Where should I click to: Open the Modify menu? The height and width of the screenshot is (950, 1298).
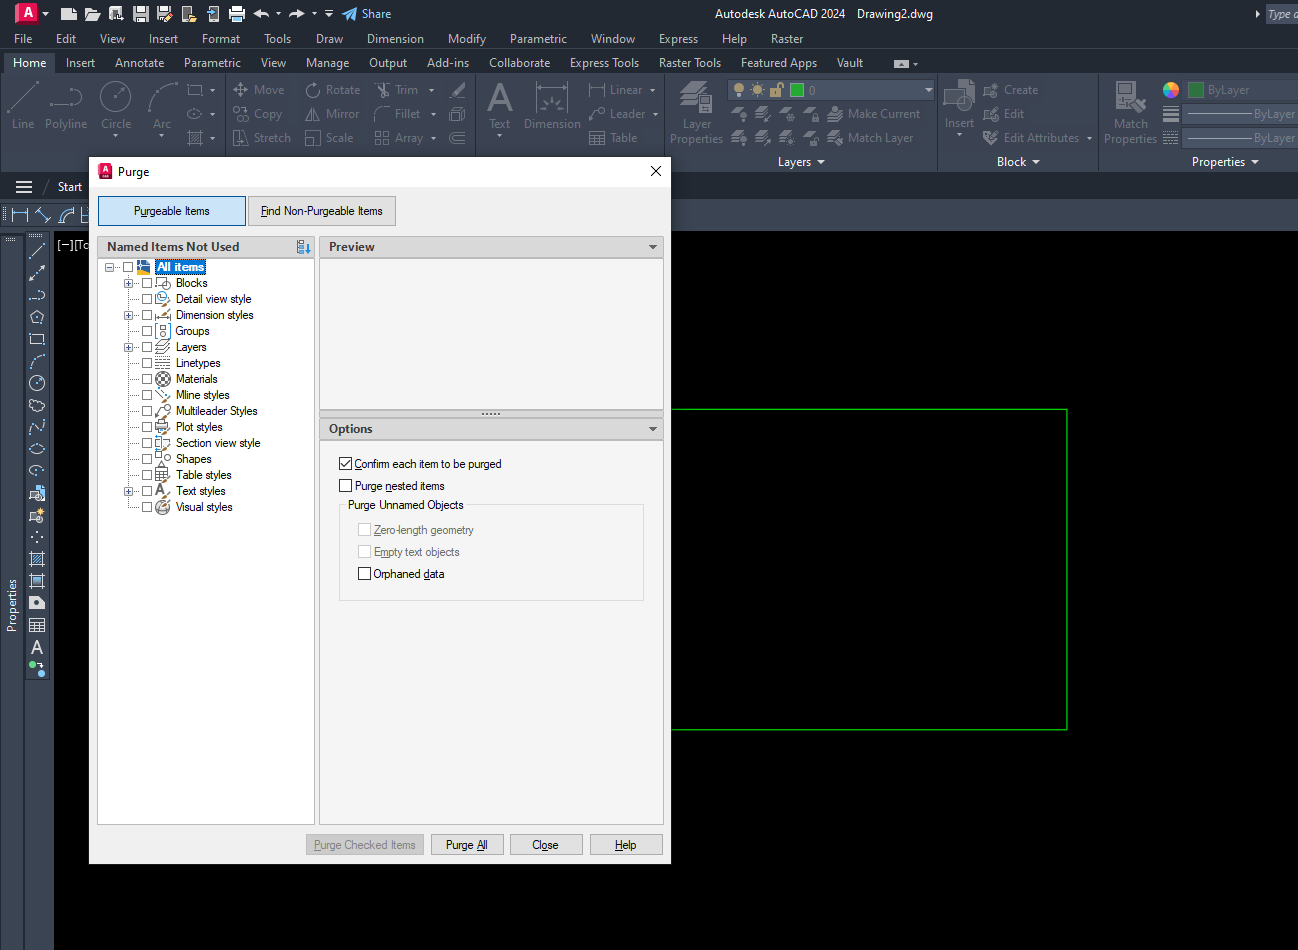pyautogui.click(x=466, y=39)
